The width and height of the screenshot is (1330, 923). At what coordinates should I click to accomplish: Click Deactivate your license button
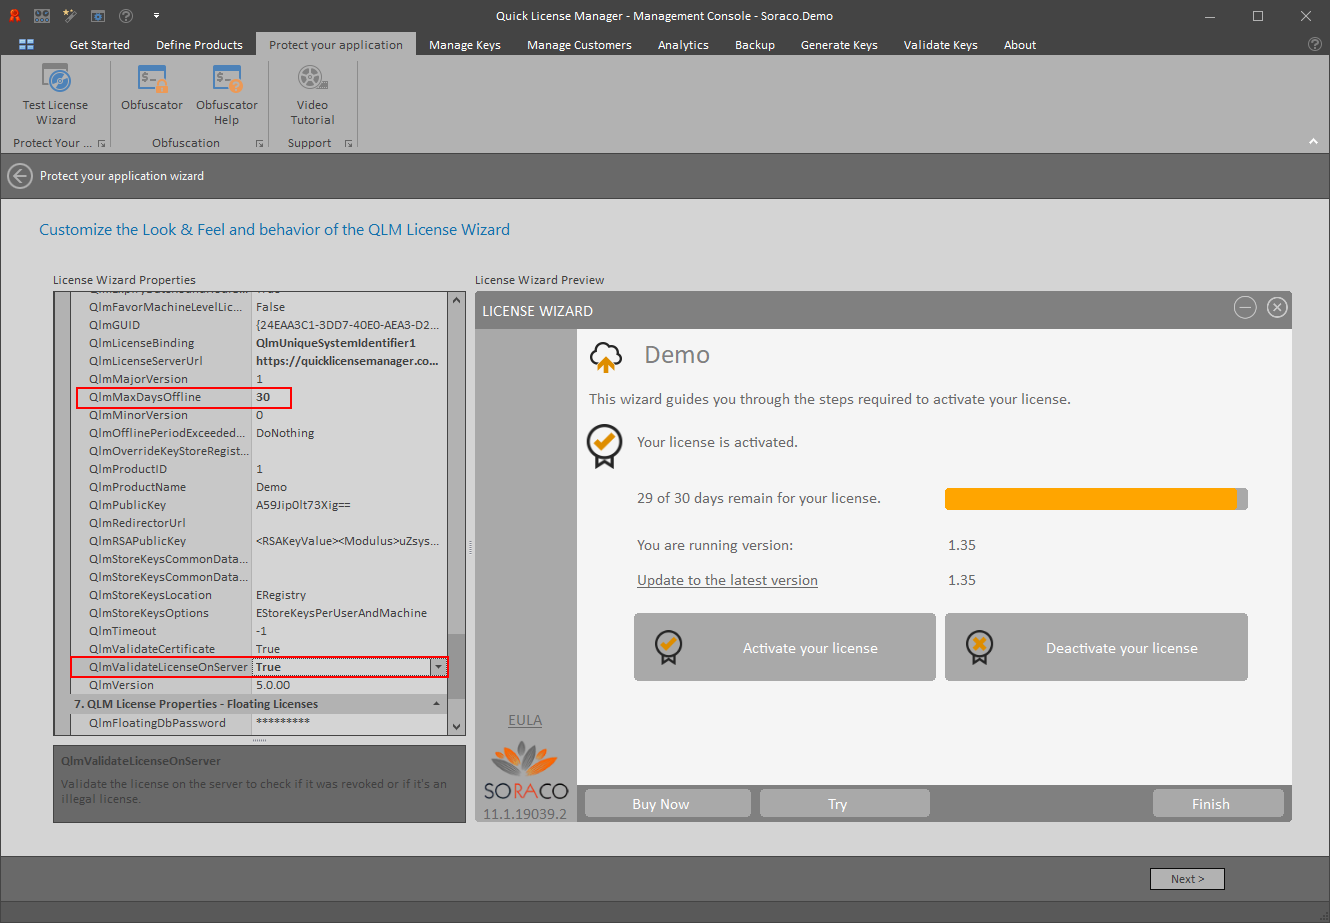[1096, 647]
